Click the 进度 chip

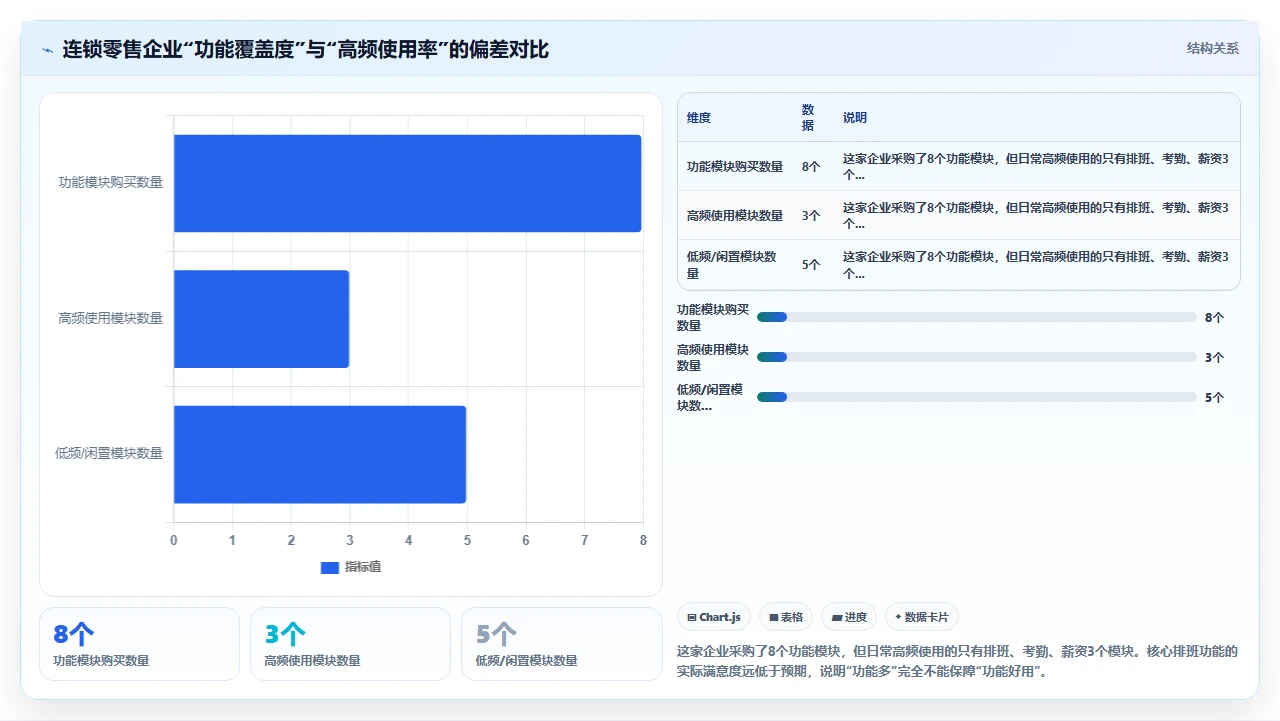point(849,617)
